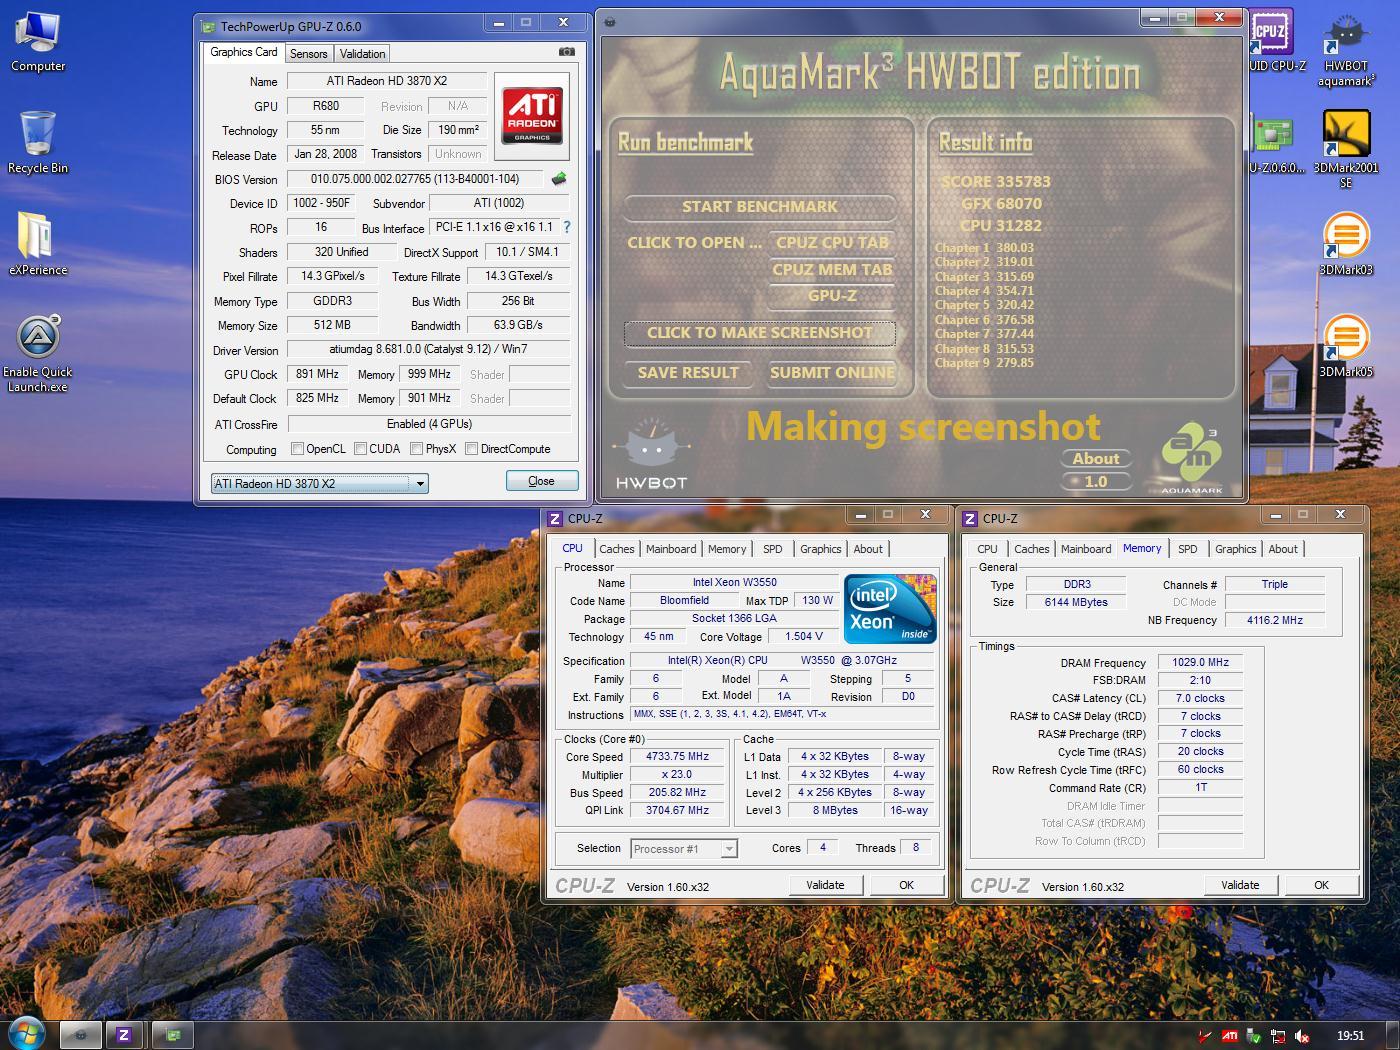Click the ATI Radeon logo in GPU-Z
This screenshot has width=1400, height=1050.
click(x=532, y=115)
